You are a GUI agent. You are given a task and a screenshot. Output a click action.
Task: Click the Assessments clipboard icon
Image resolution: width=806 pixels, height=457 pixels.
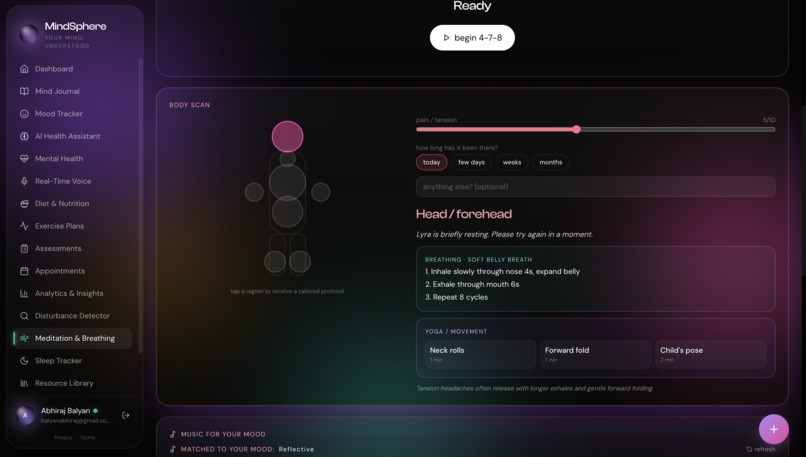(24, 248)
